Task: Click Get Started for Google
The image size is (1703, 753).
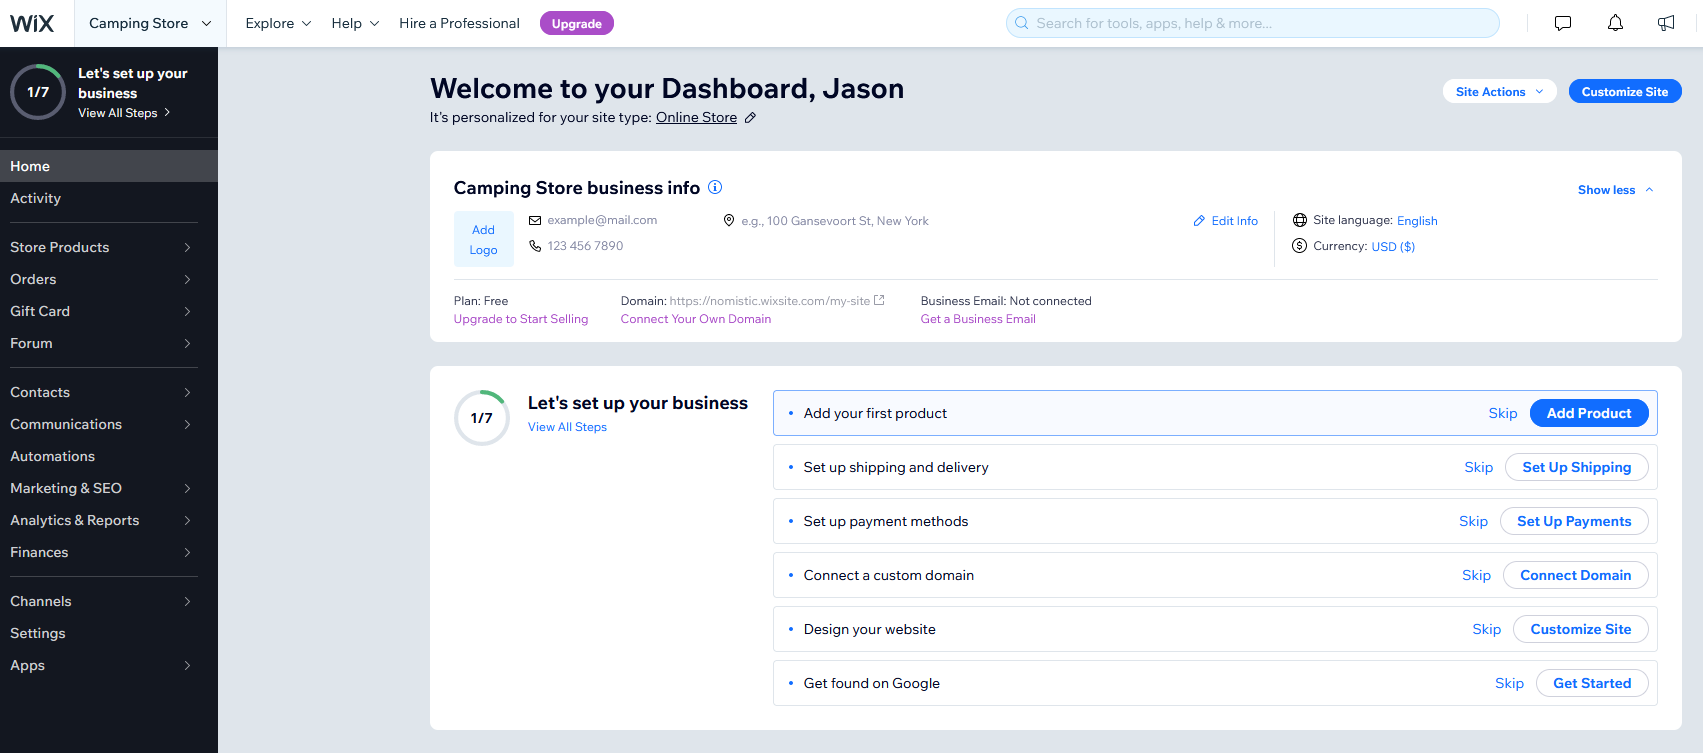Action: click(x=1592, y=683)
